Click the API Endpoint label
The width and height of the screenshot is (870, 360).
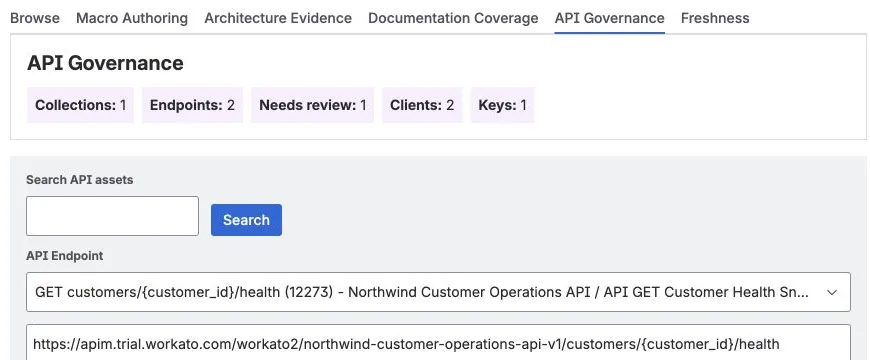(64, 256)
